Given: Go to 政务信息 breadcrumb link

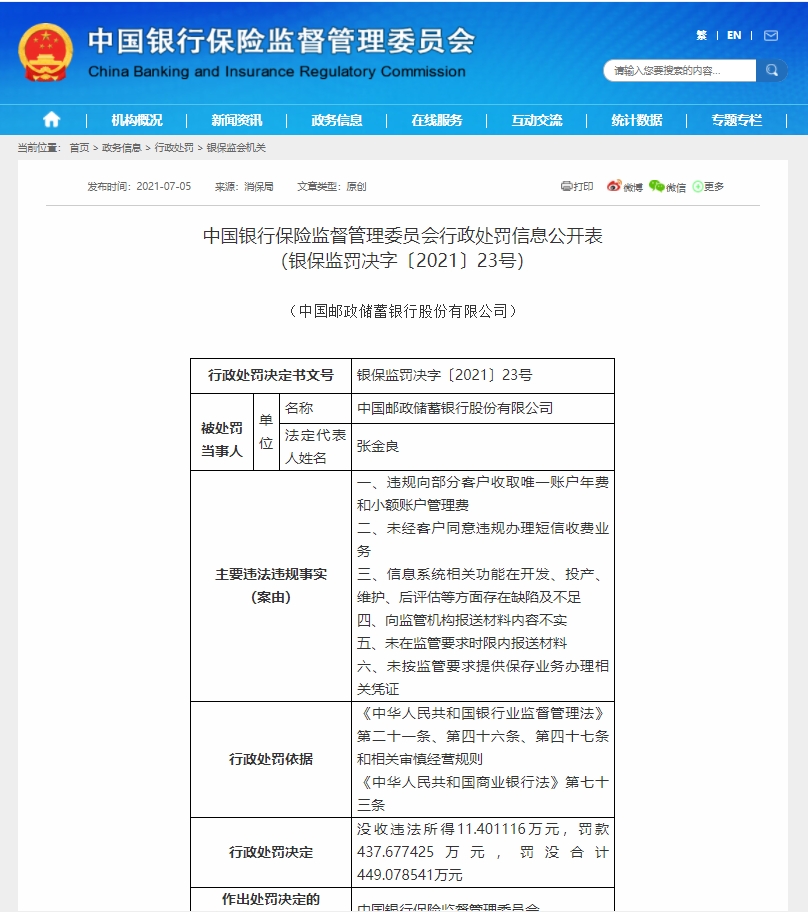Looking at the screenshot, I should pos(122,148).
